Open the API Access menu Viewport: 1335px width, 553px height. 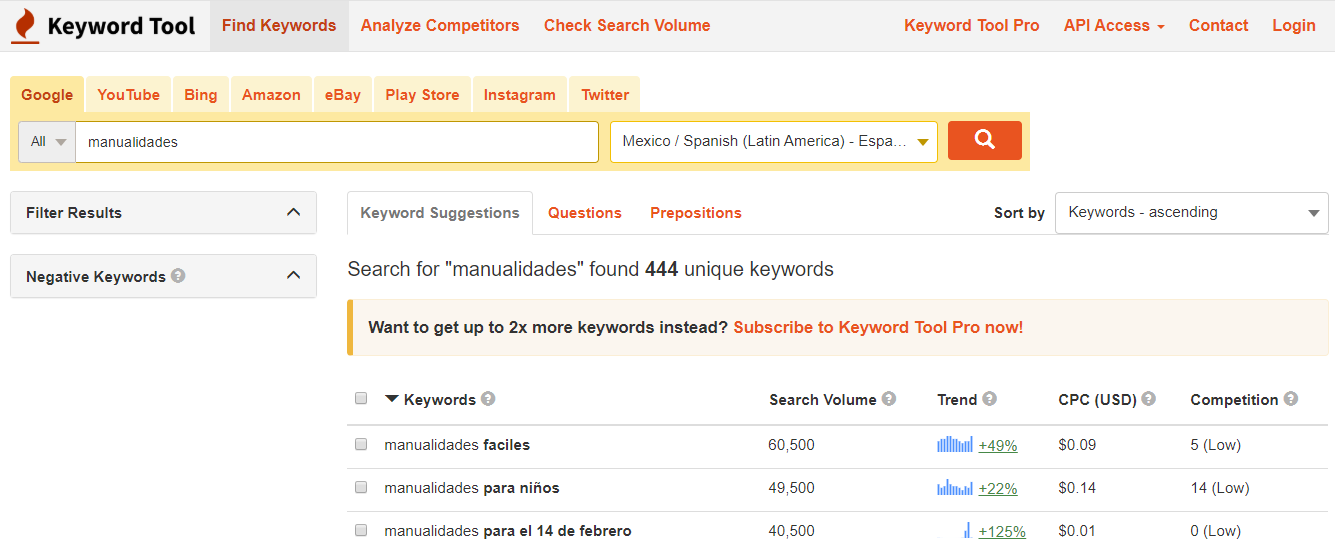click(x=1113, y=26)
